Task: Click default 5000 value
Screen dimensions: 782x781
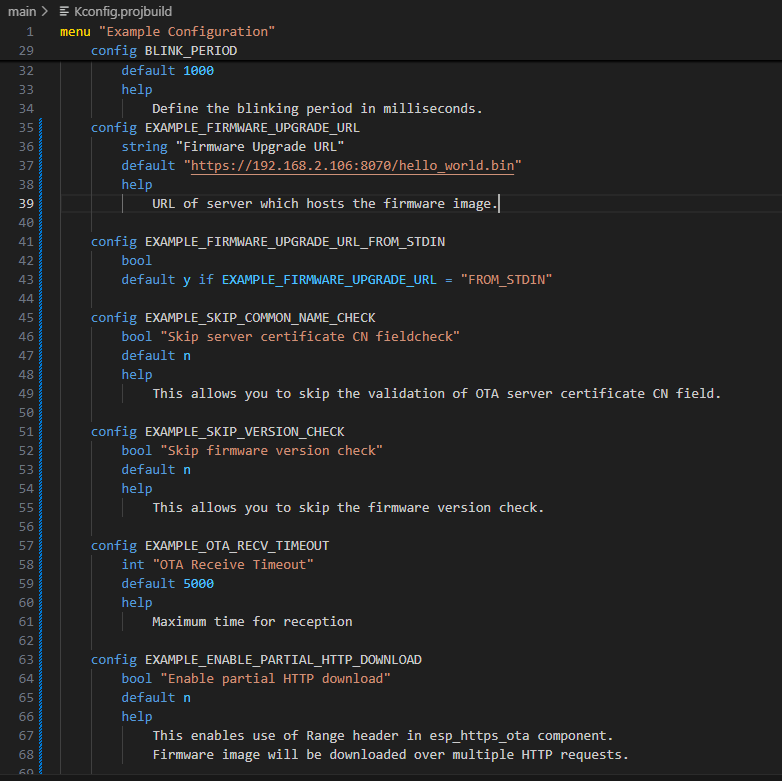Action: 198,584
